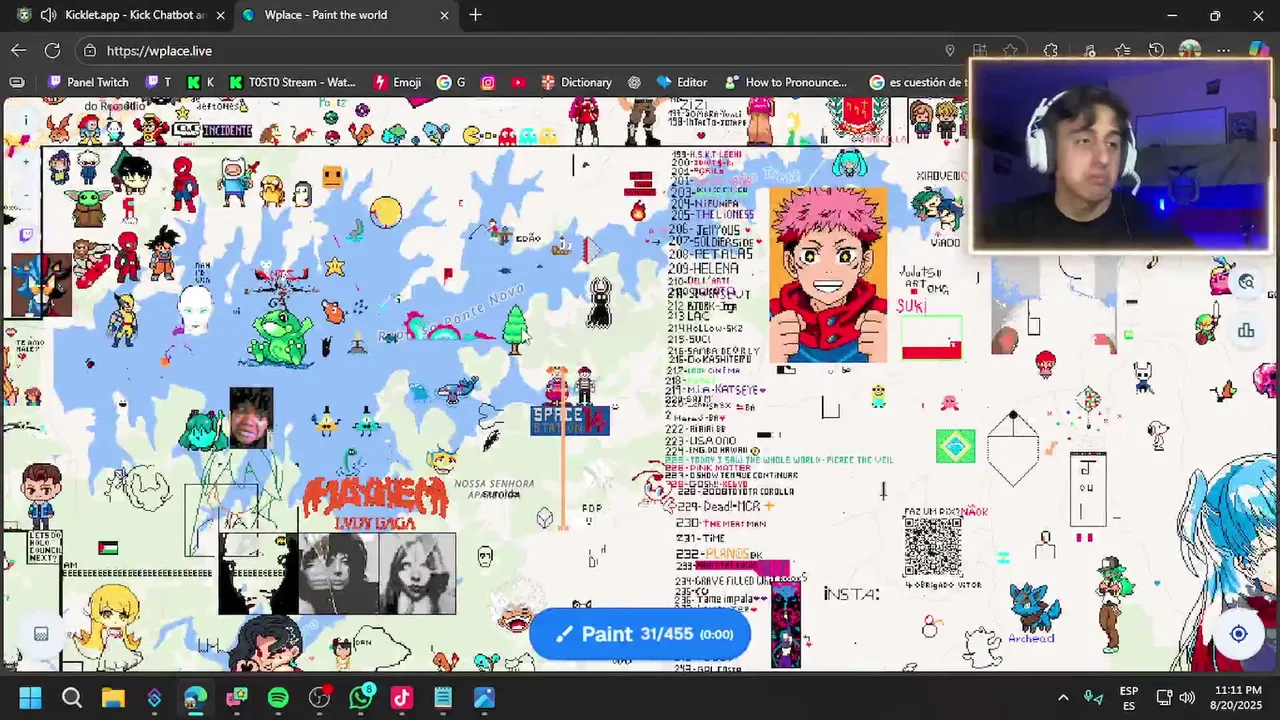This screenshot has width=1280, height=720.
Task: Open the map search magnifier icon
Action: tap(1246, 282)
